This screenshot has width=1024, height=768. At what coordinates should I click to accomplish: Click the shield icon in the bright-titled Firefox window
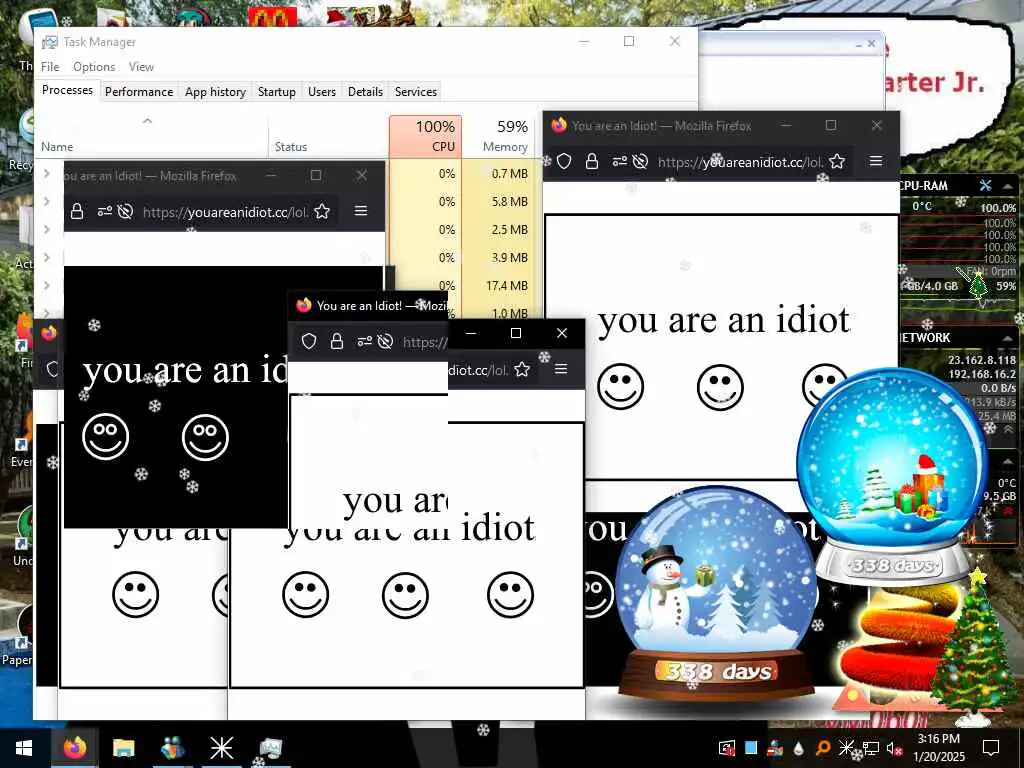[309, 341]
